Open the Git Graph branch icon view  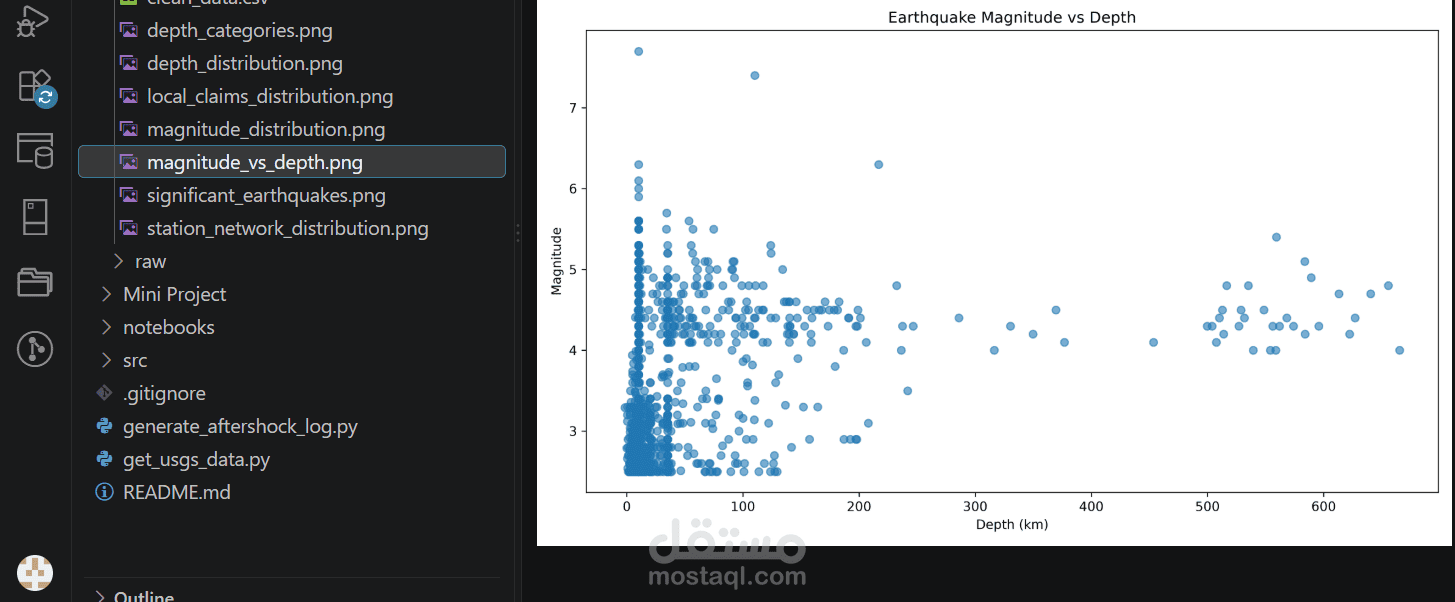click(35, 348)
